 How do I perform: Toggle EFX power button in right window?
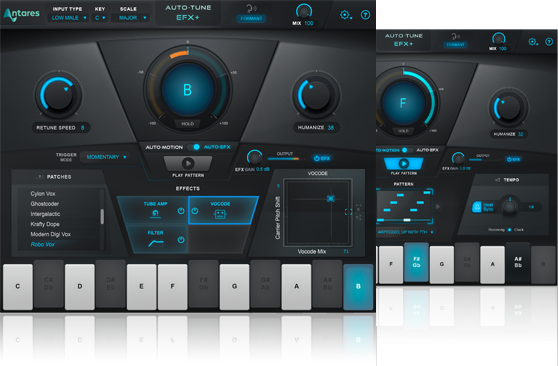(x=514, y=160)
